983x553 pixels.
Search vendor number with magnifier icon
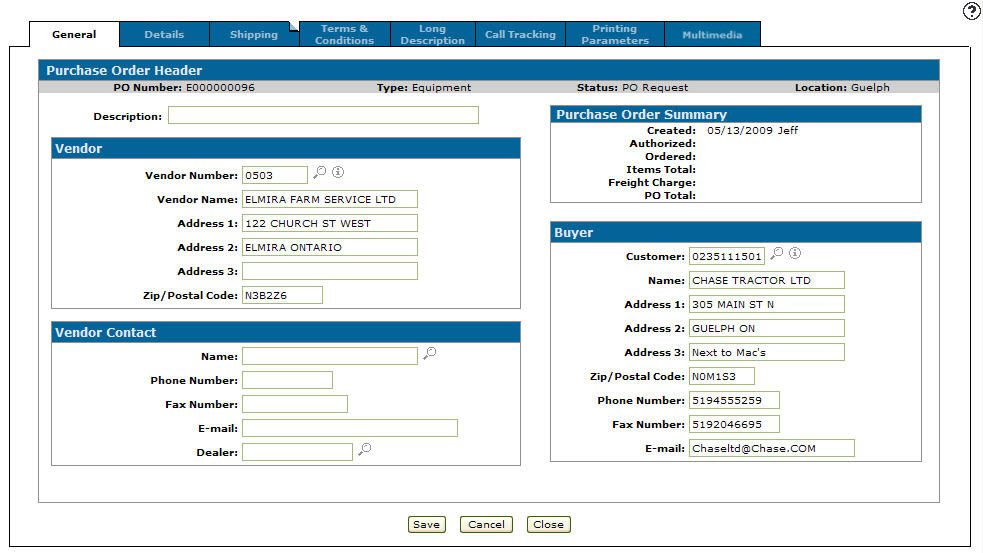coord(320,172)
